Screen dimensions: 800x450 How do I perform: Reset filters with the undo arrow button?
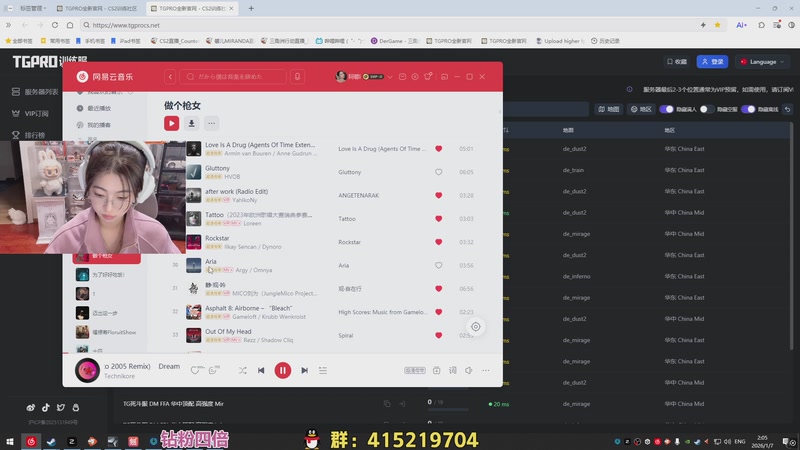[788, 109]
